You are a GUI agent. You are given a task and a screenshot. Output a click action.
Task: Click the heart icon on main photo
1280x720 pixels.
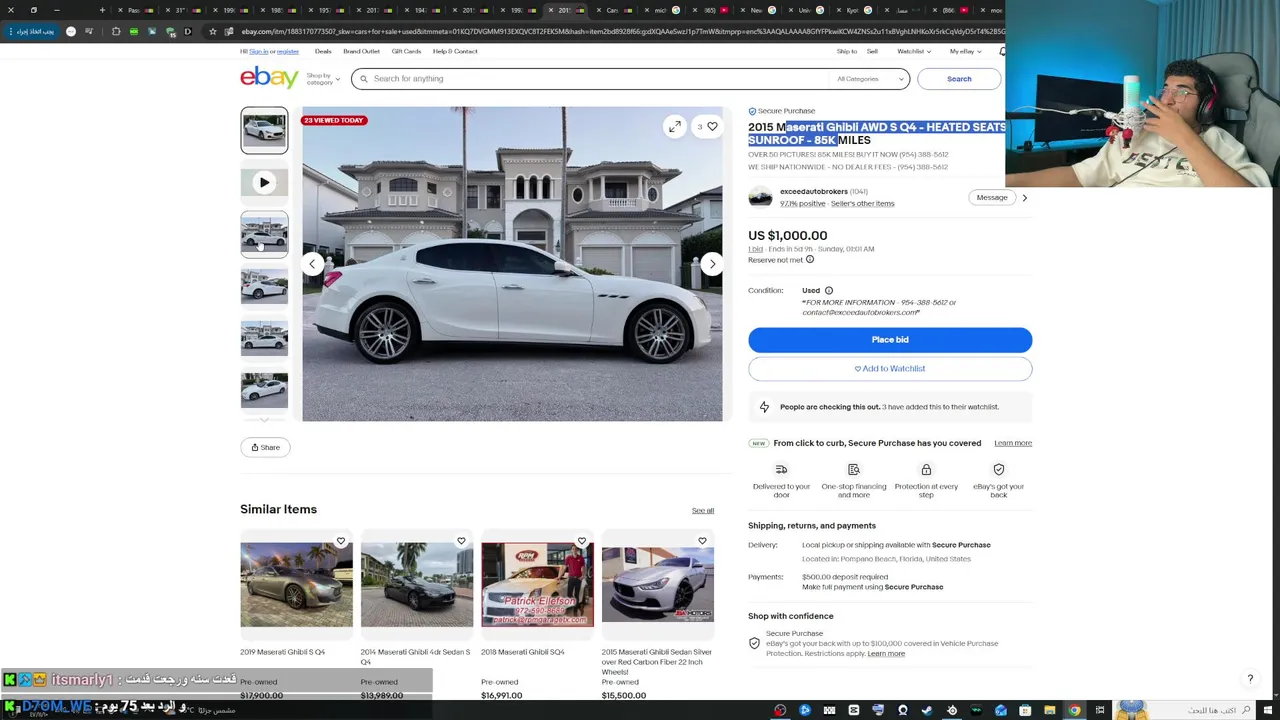[x=712, y=127]
